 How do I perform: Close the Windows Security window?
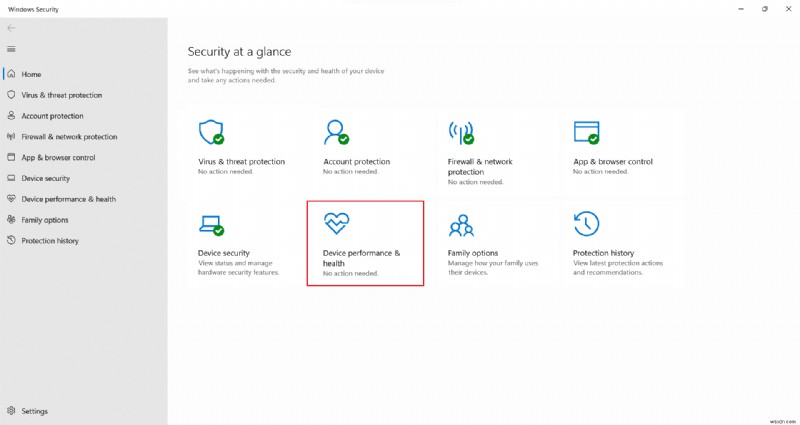[x=788, y=9]
